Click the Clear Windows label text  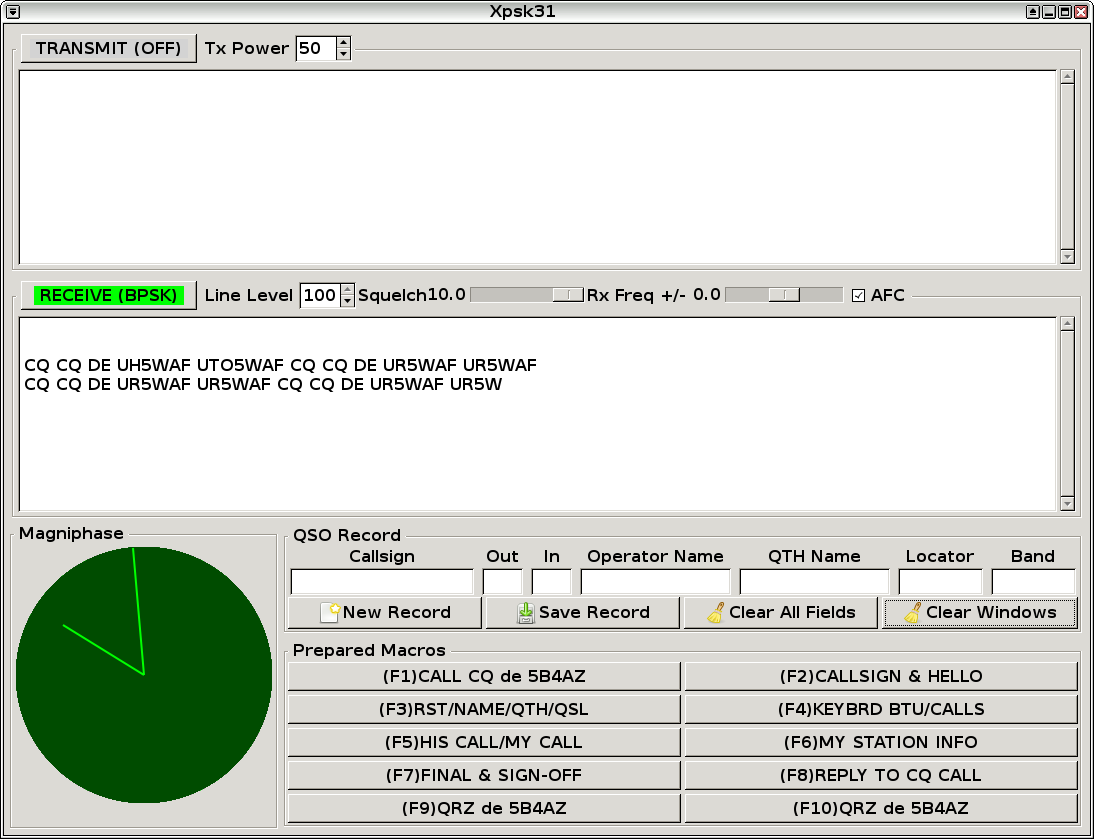(991, 612)
